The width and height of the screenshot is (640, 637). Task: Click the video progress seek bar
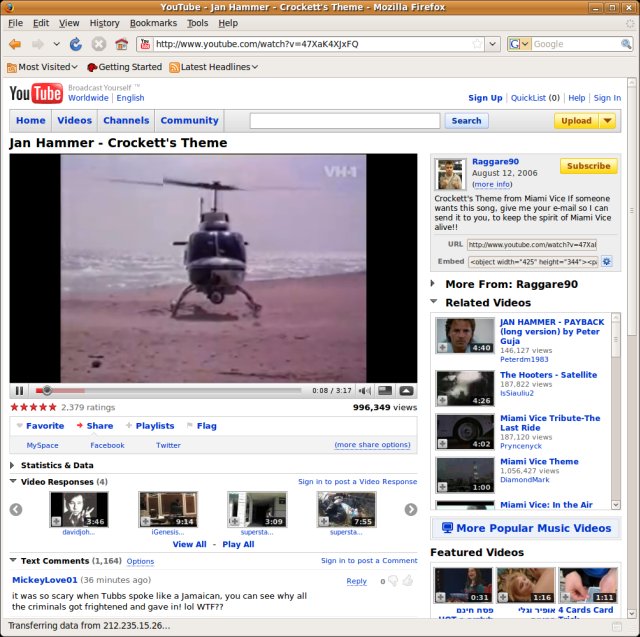pyautogui.click(x=170, y=391)
